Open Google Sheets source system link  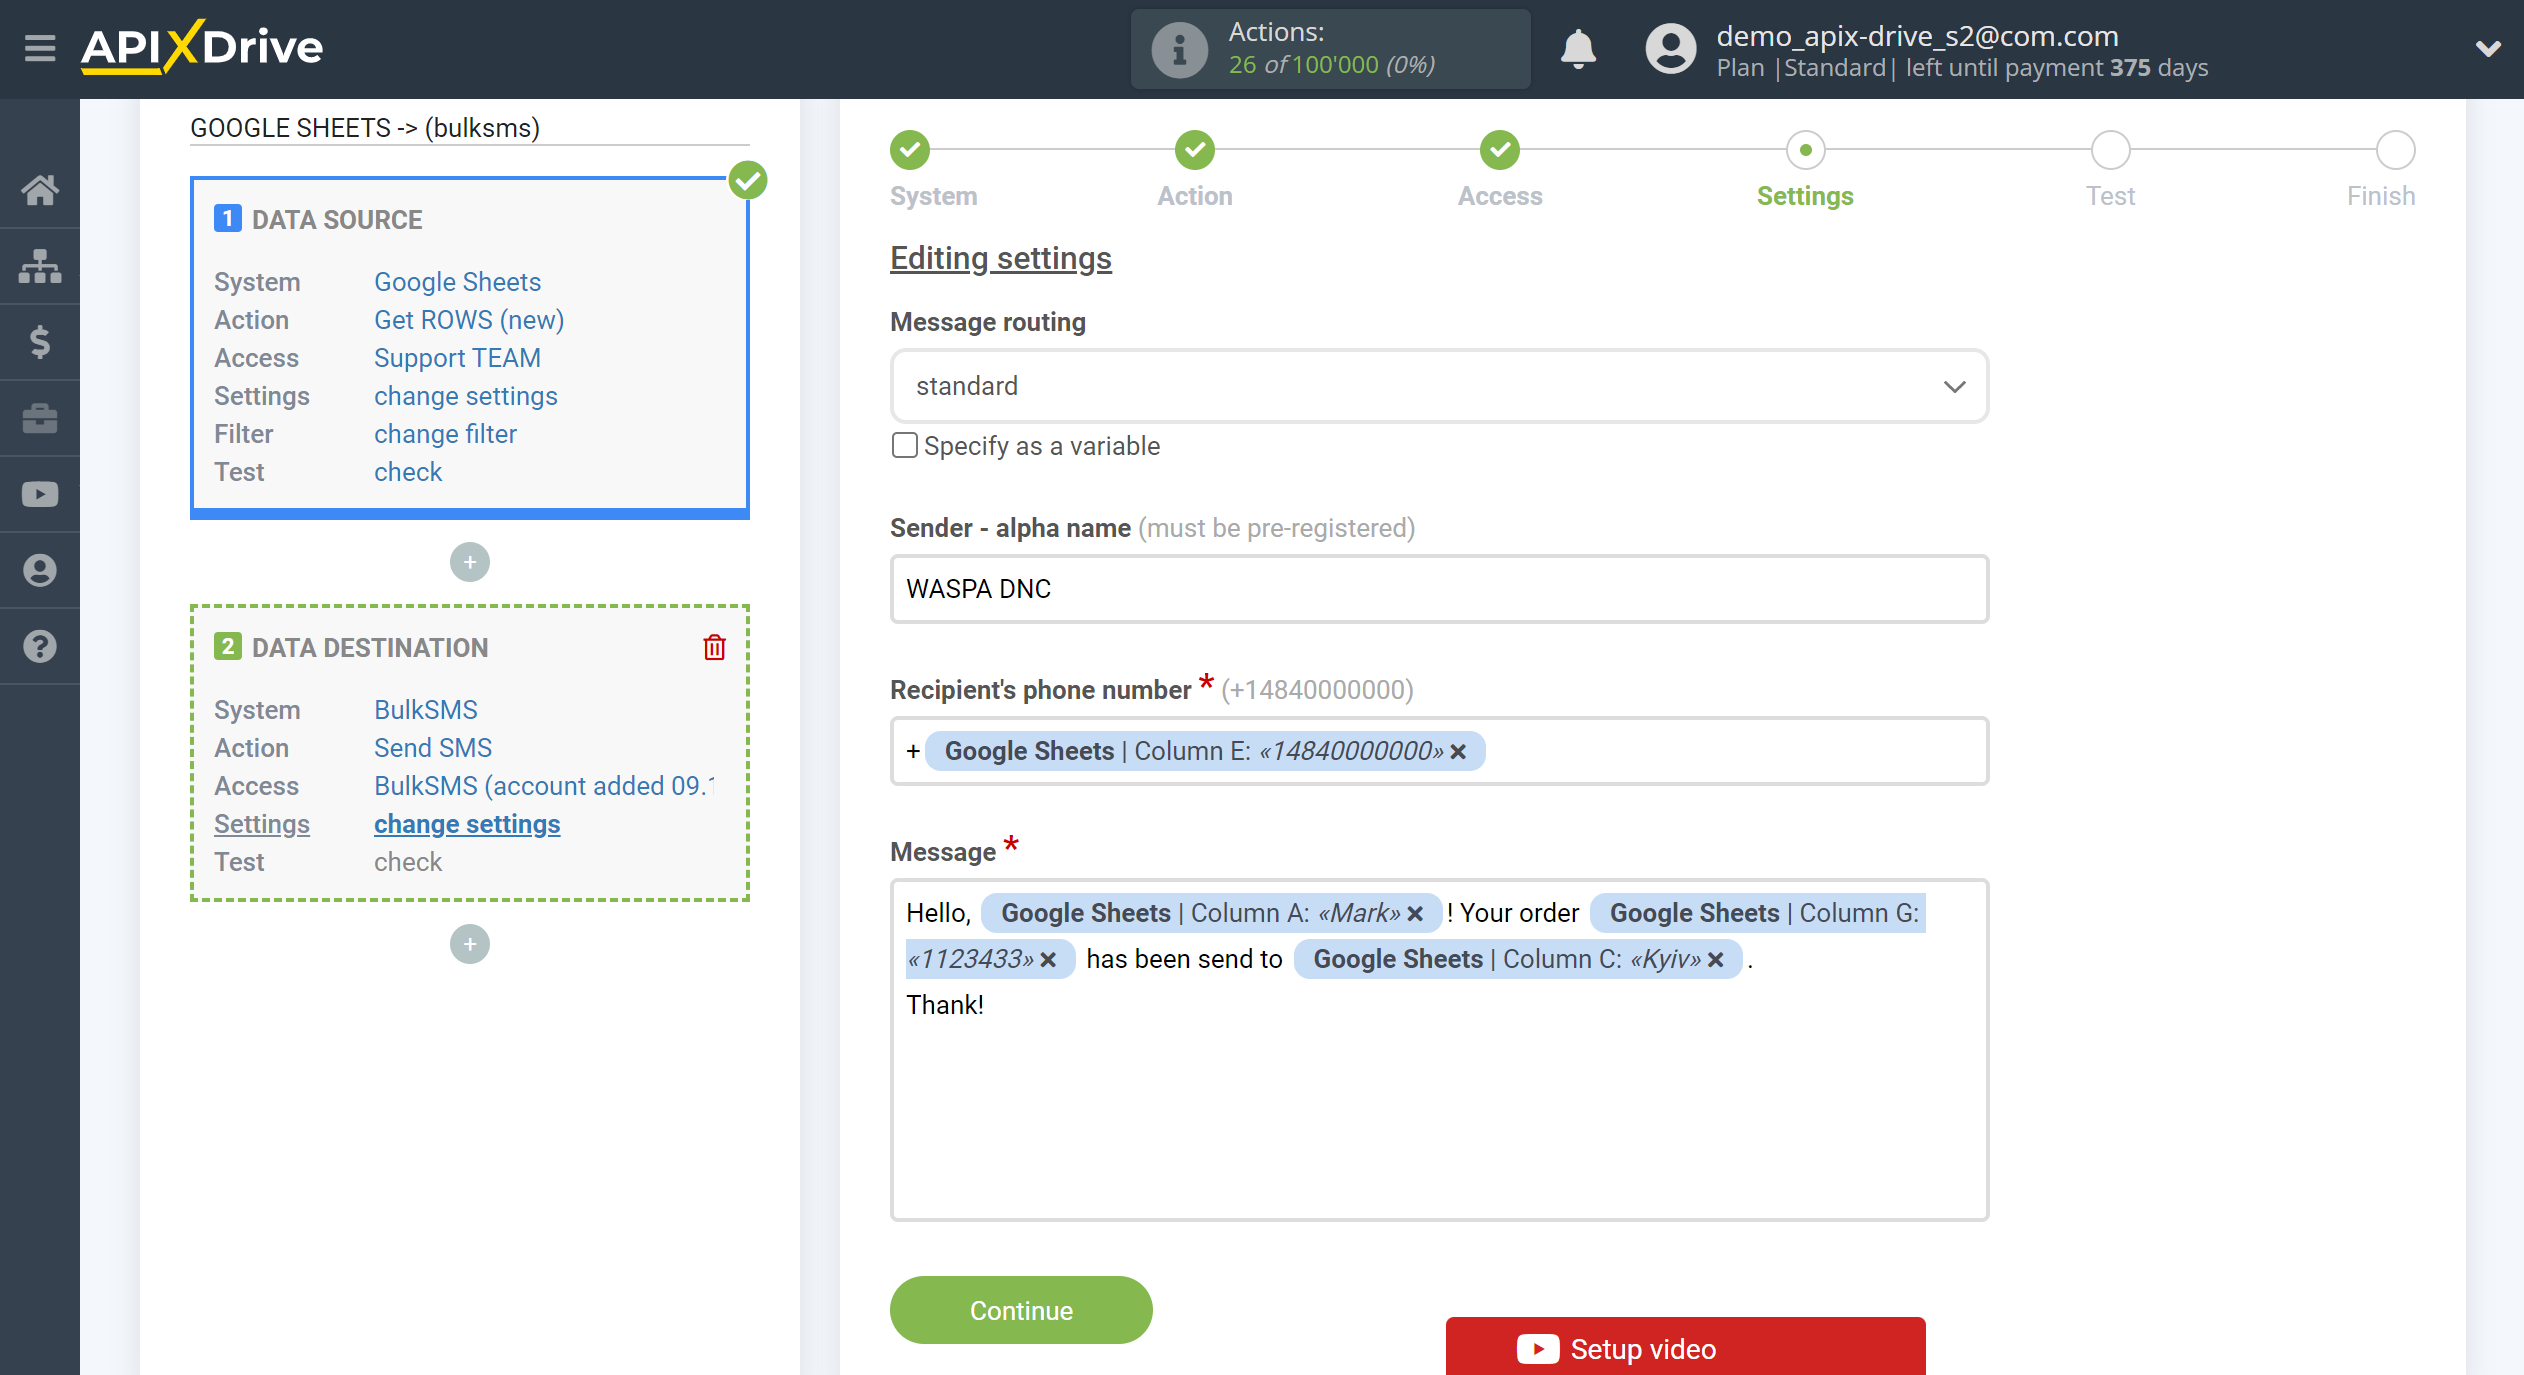click(457, 282)
